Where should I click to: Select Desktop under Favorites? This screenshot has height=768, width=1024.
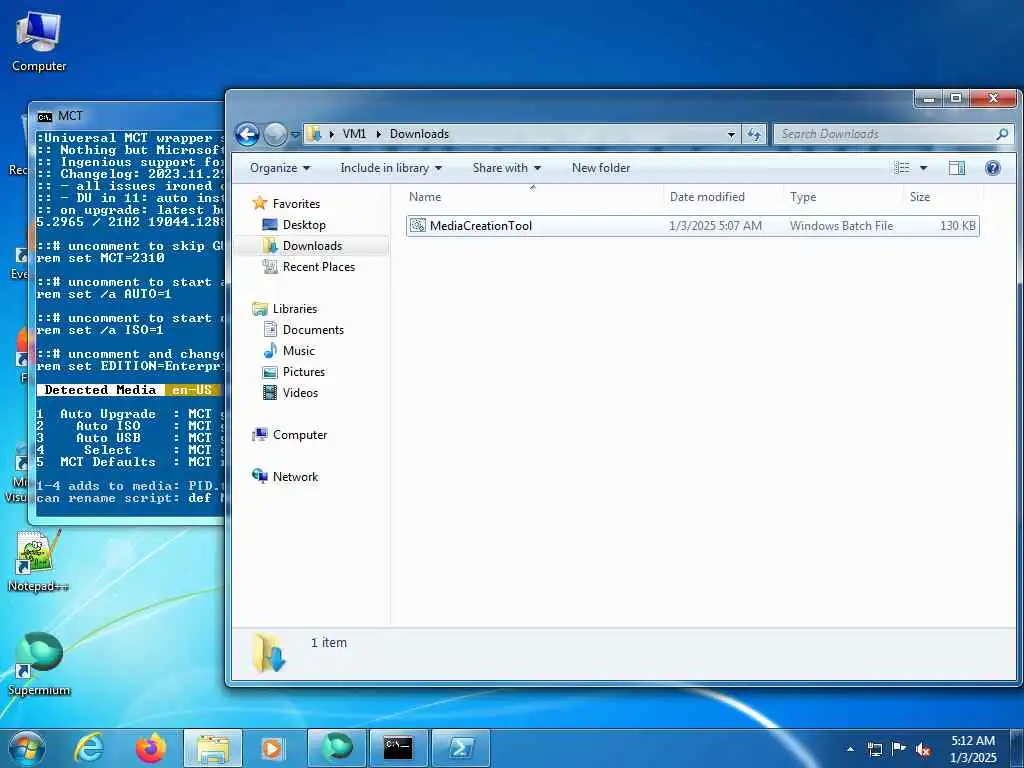click(304, 225)
